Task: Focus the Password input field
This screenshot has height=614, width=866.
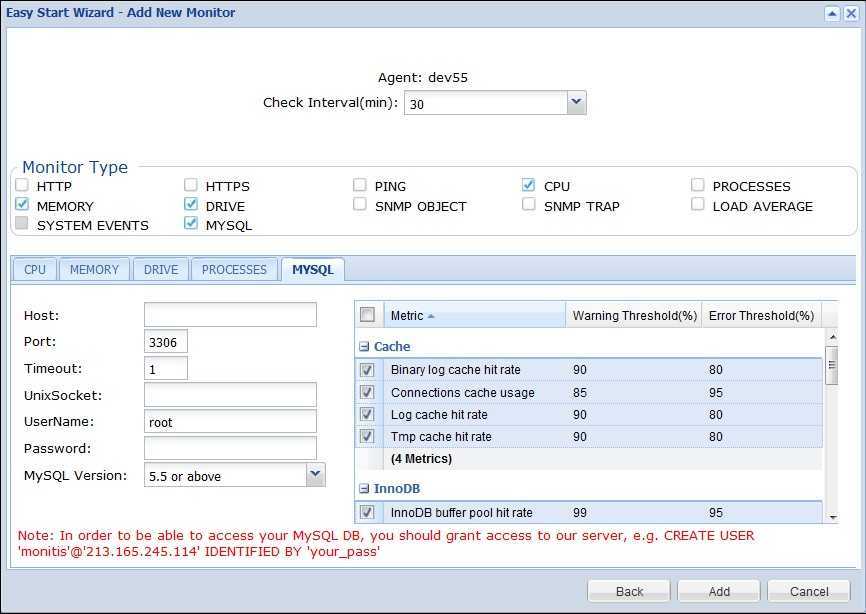Action: pos(230,448)
